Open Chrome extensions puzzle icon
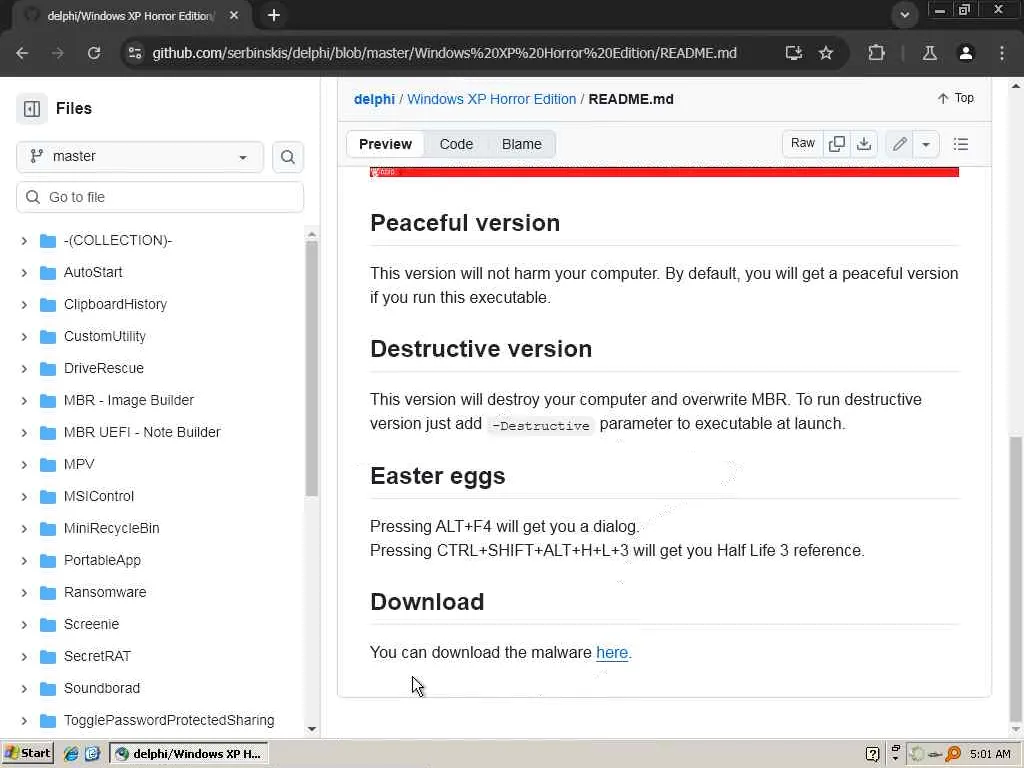 coord(877,53)
